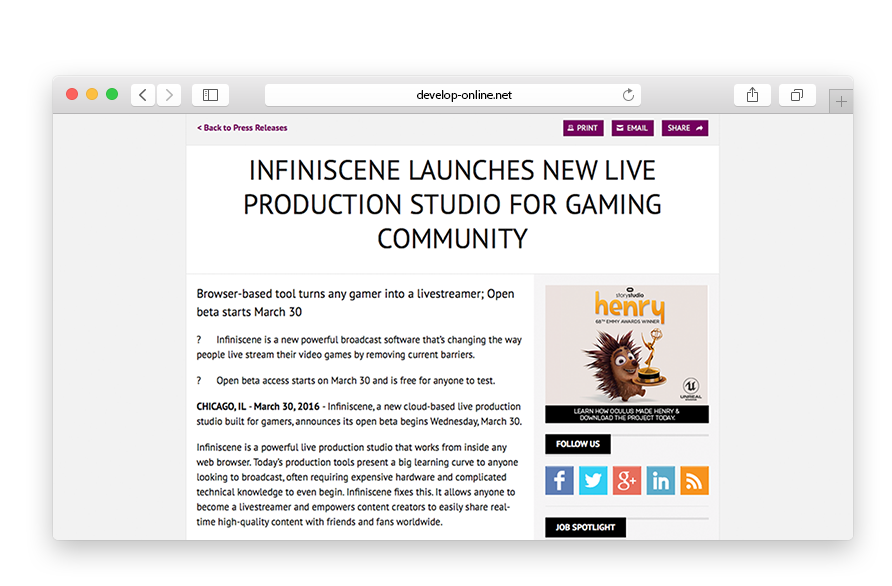The height and width of the screenshot is (586, 892).
Task: Open the Henry Oculus Story Studio ad banner
Action: point(626,350)
